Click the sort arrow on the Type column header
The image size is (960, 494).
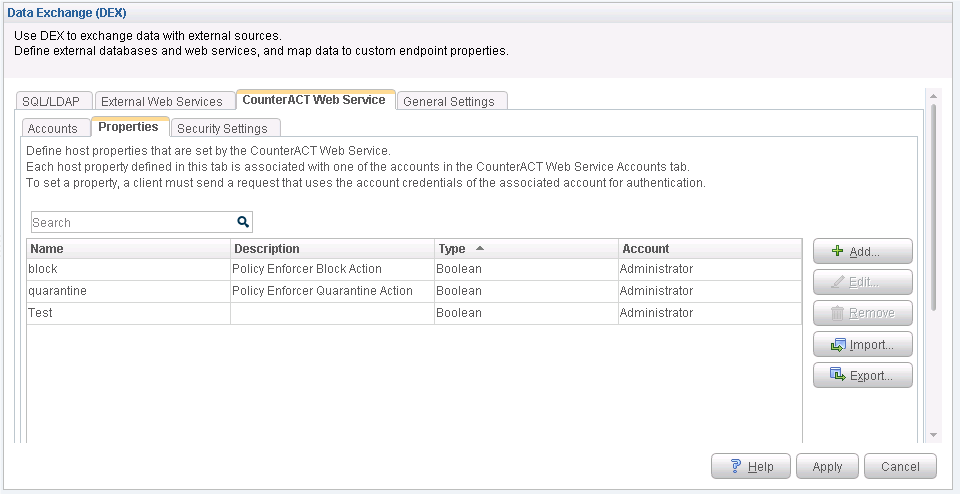pyautogui.click(x=480, y=248)
